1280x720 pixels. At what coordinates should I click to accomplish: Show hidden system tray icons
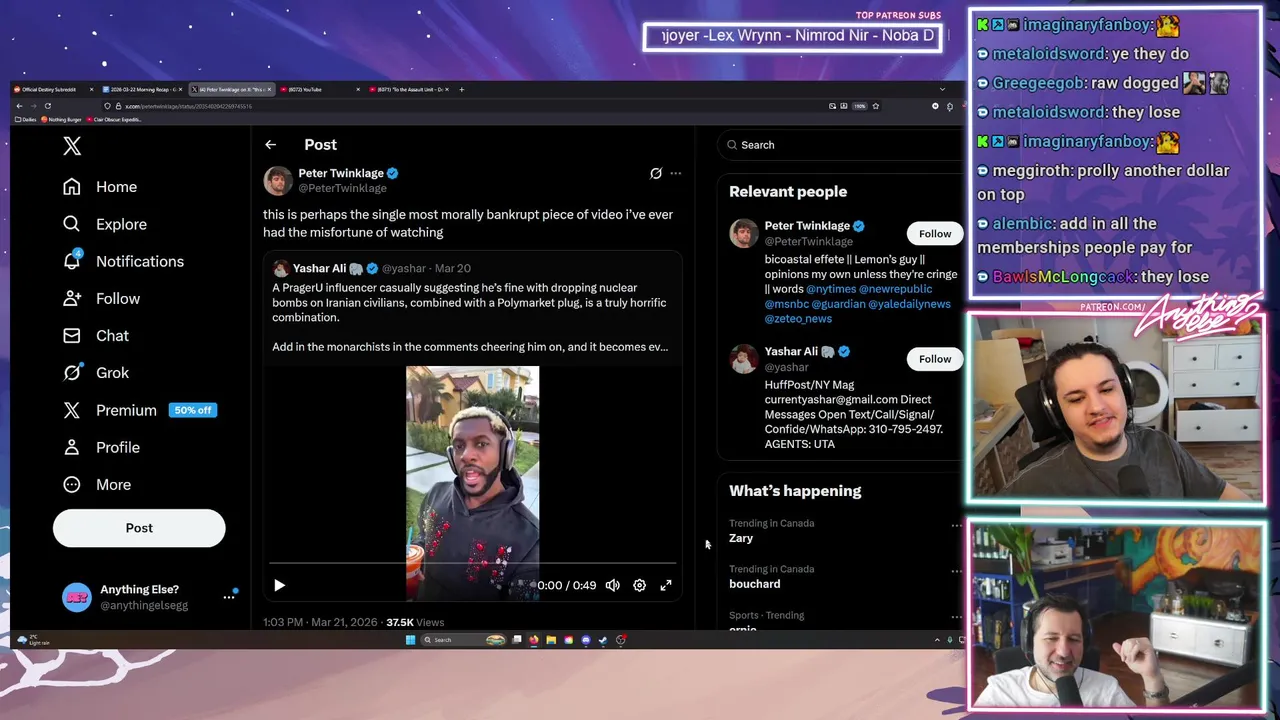[x=937, y=640]
